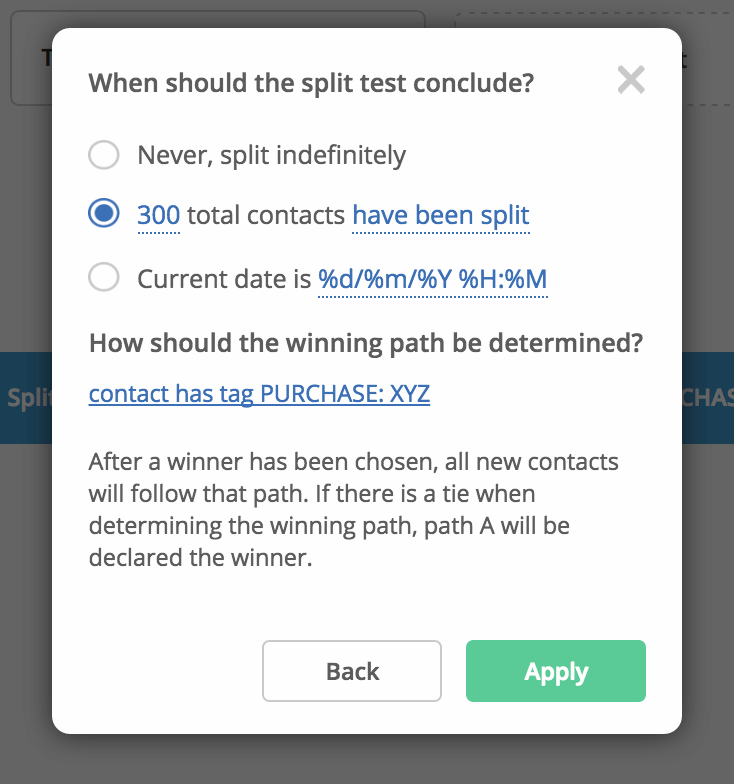Open the %d/%m/%Y %H:%M date picker
The height and width of the screenshot is (784, 734).
pyautogui.click(x=432, y=279)
